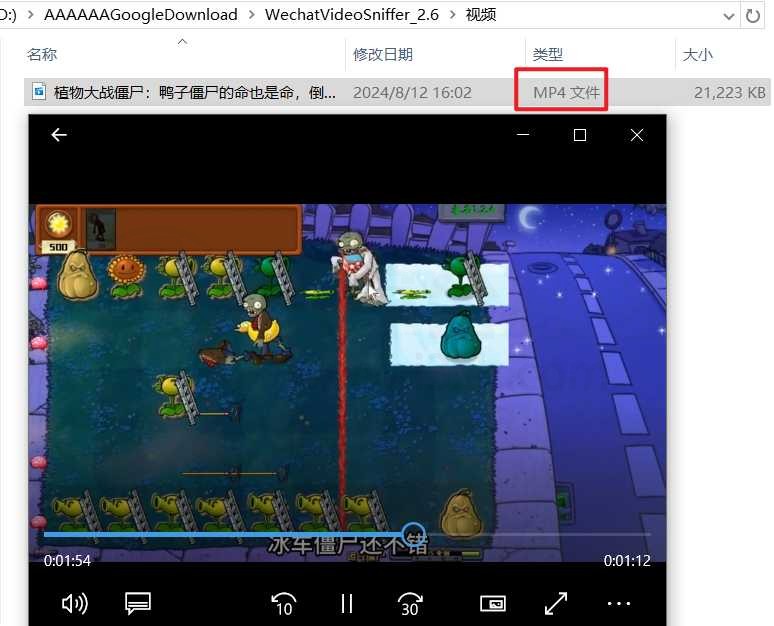Image resolution: width=774 pixels, height=626 pixels.
Task: Sort files by 修改日期 column
Action: tap(383, 54)
